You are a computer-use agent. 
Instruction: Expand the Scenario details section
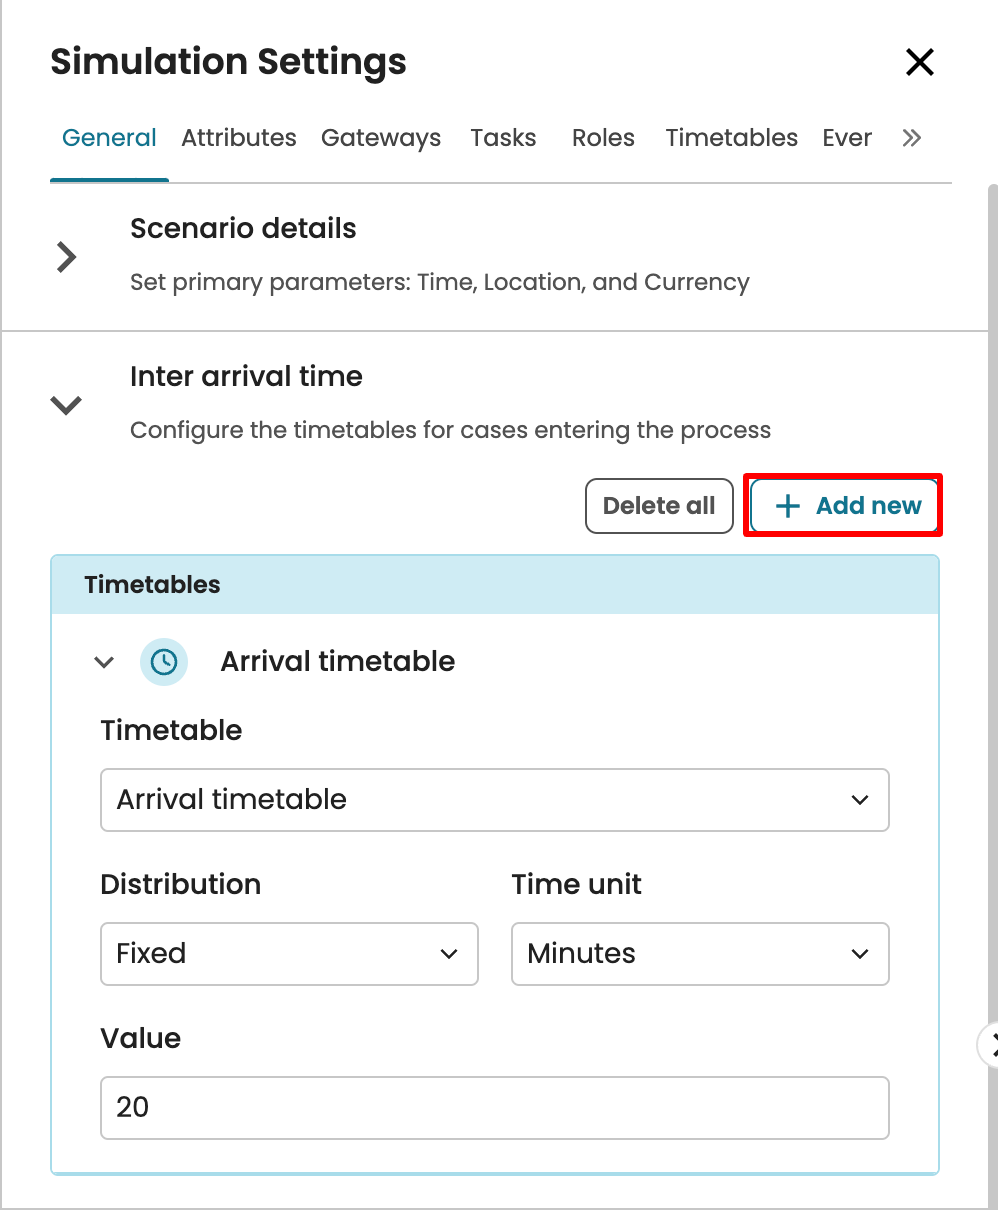pos(66,257)
